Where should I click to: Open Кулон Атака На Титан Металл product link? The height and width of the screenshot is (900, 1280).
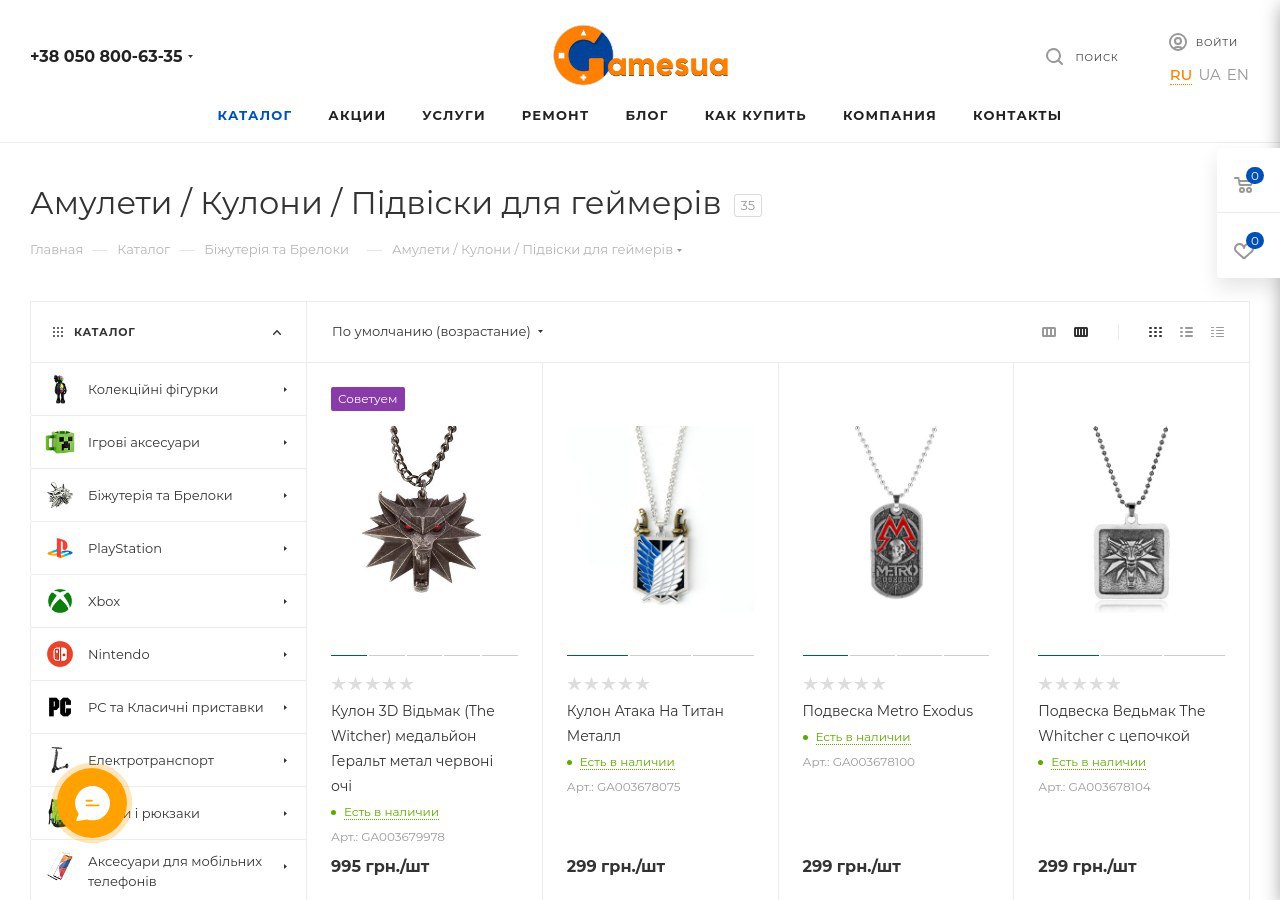pyautogui.click(x=645, y=723)
